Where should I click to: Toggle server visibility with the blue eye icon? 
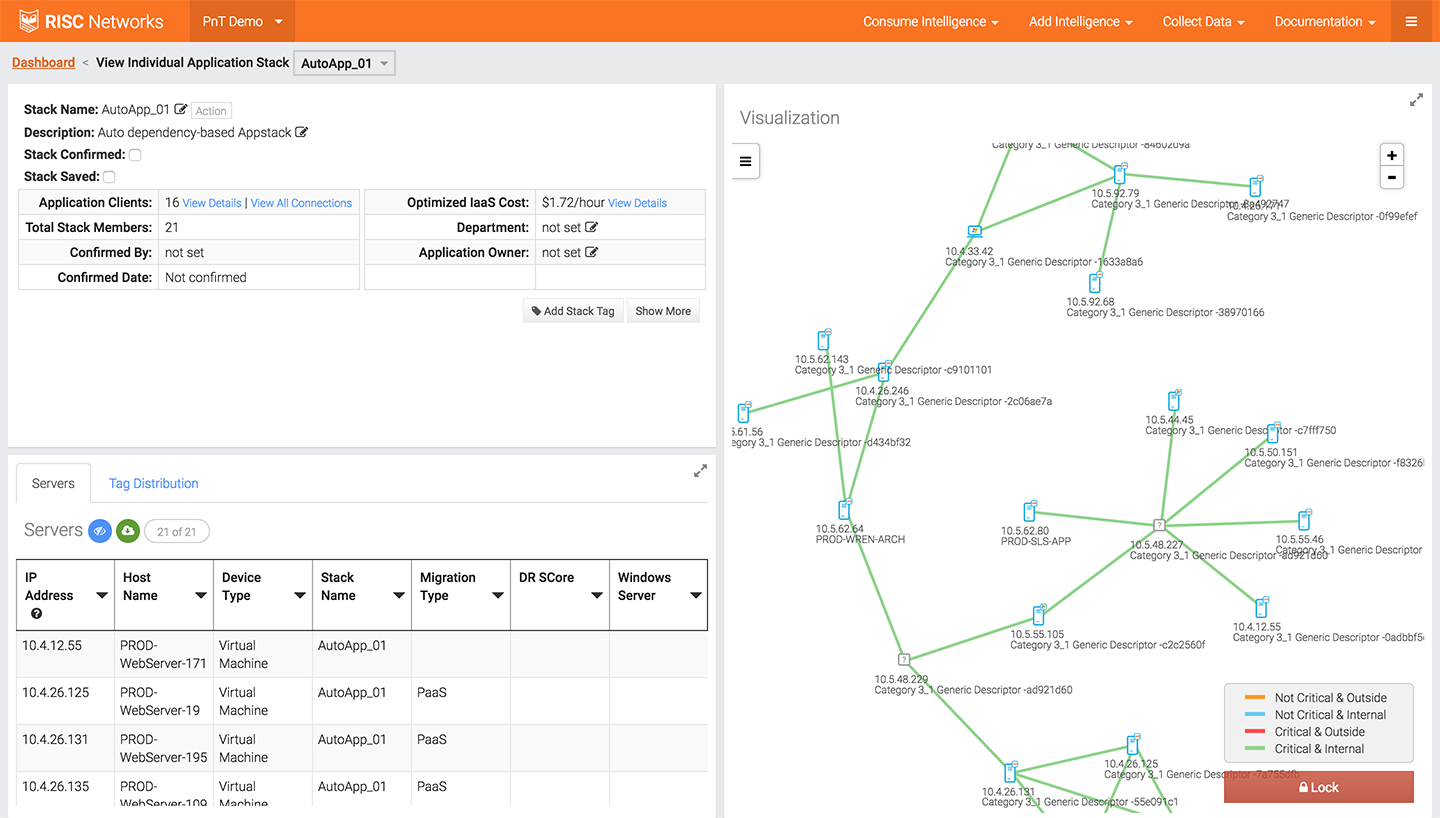tap(99, 531)
